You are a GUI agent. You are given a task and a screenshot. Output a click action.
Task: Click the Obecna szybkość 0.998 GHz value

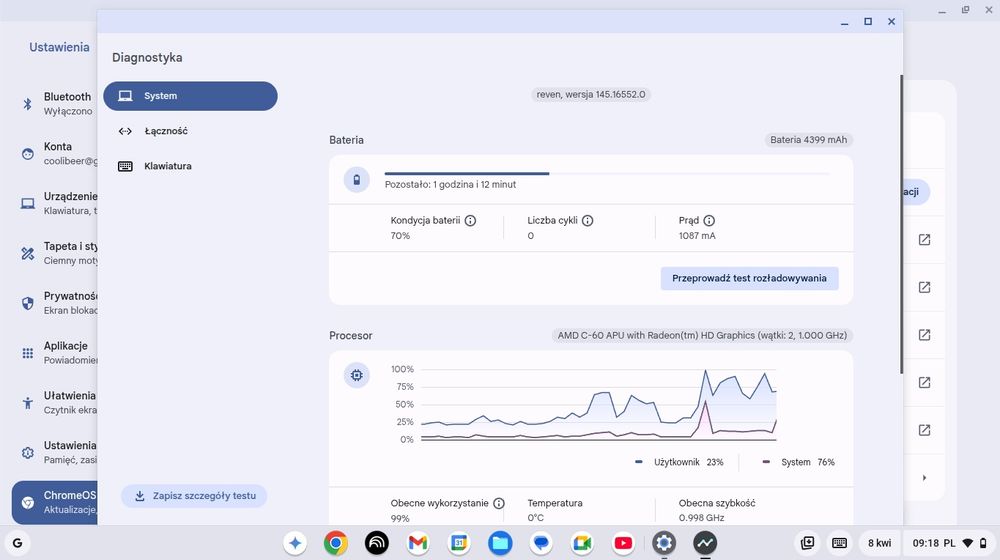tap(701, 518)
